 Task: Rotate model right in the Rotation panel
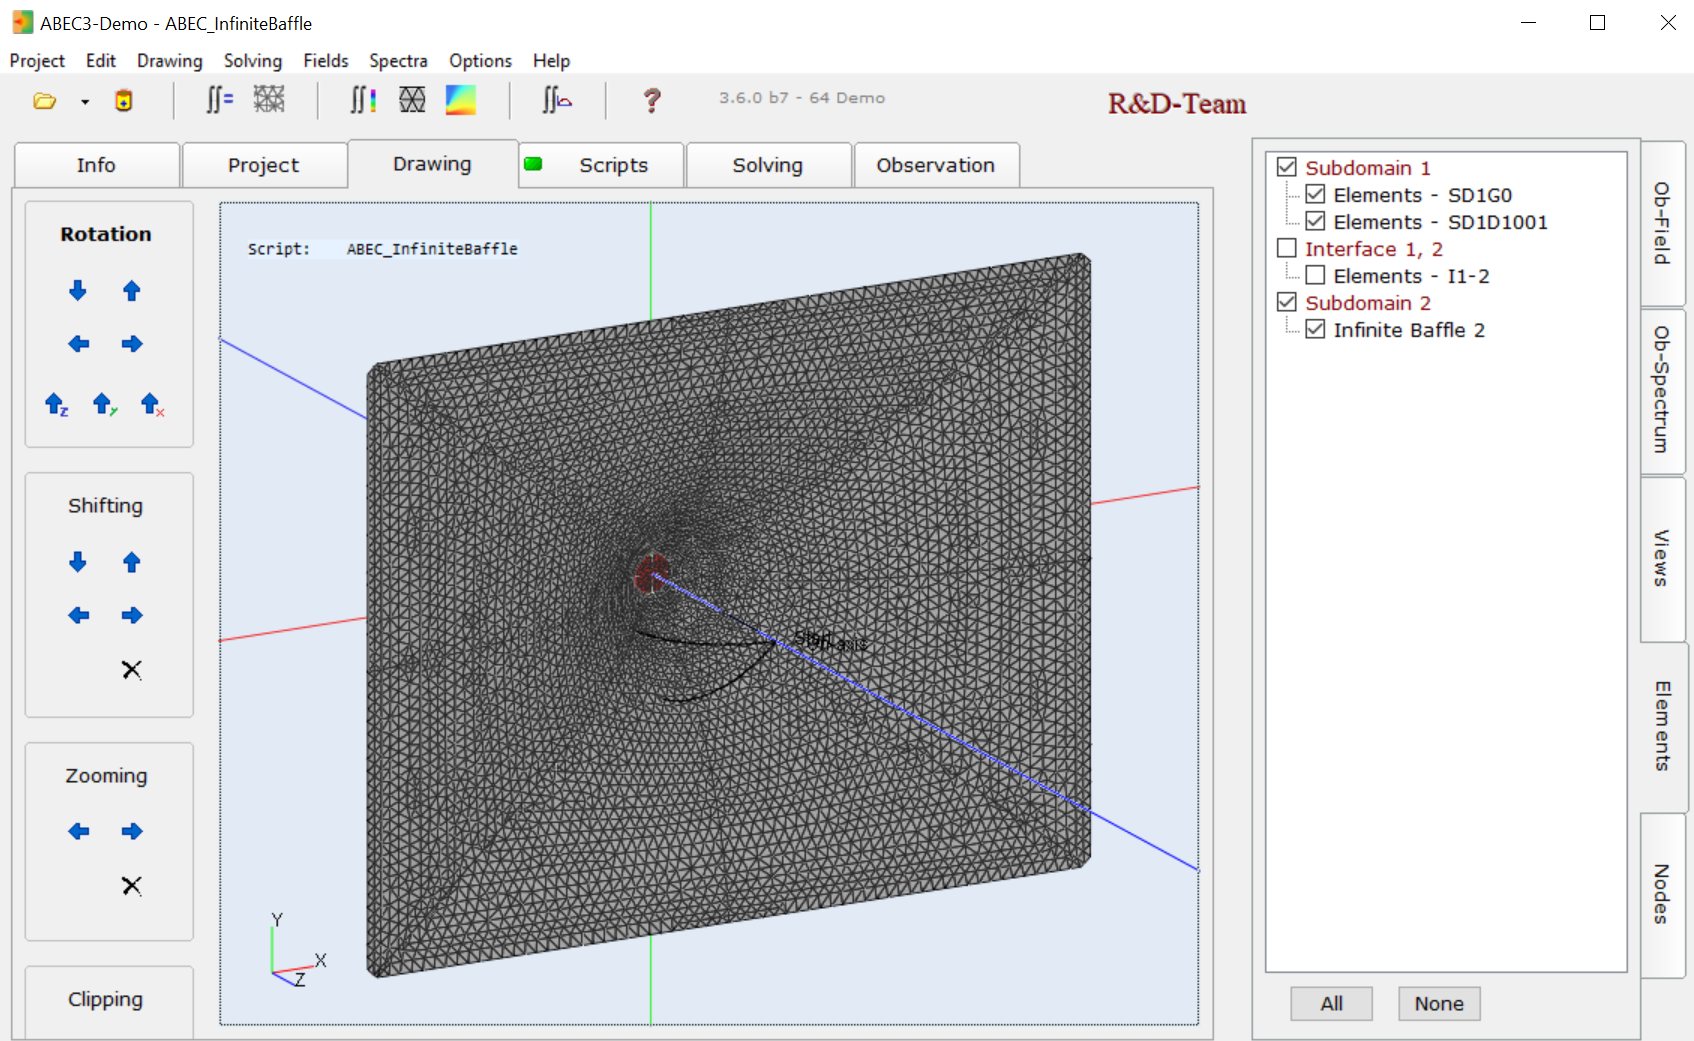pyautogui.click(x=132, y=344)
